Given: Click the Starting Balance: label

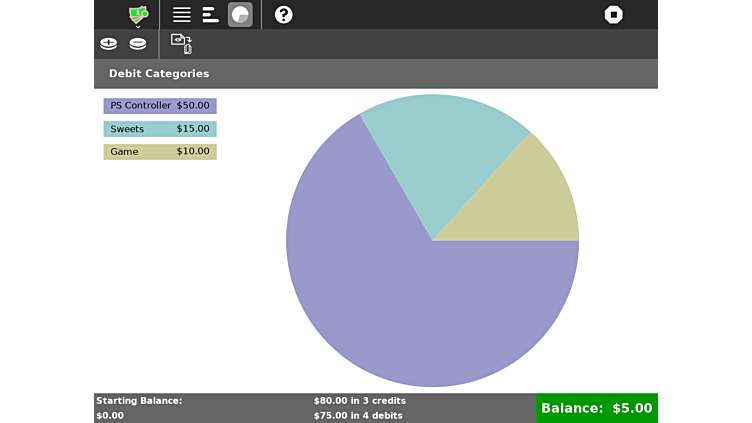Looking at the screenshot, I should pyautogui.click(x=139, y=400).
